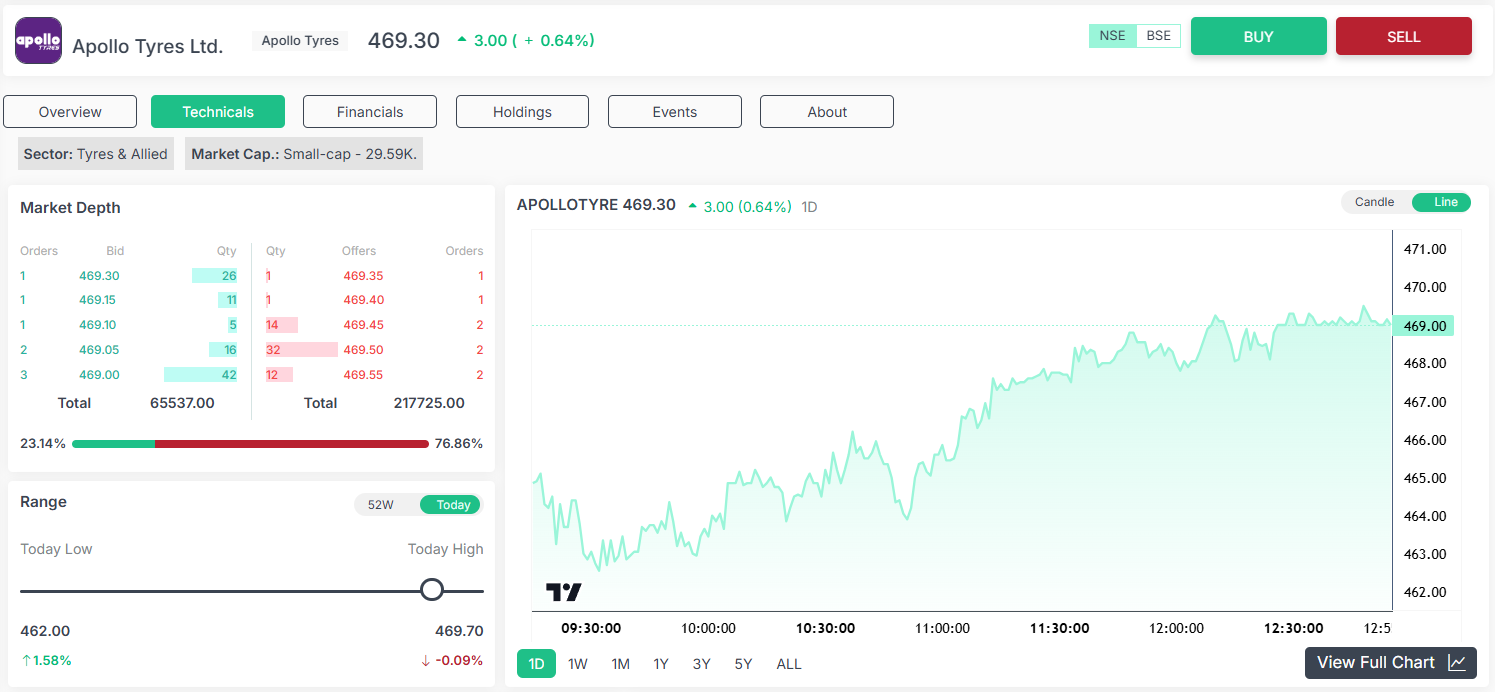The width and height of the screenshot is (1495, 692).
Task: Click the APOLLOTYRE 469.30 chart title
Action: (x=596, y=205)
